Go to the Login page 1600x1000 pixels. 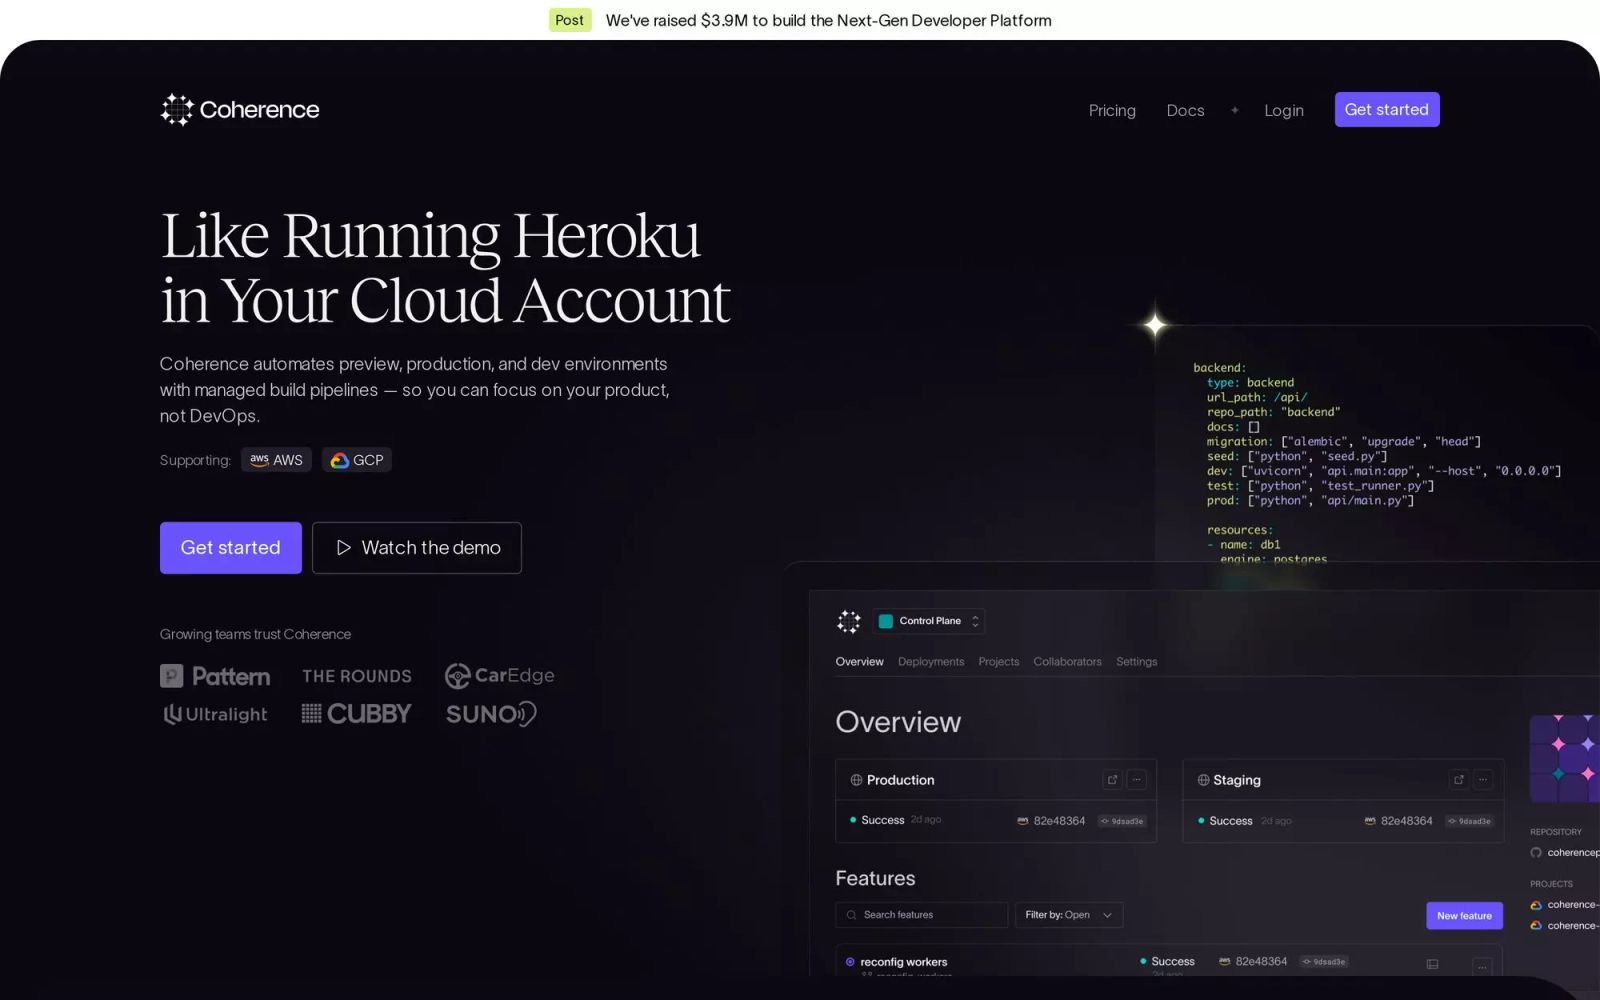pyautogui.click(x=1284, y=110)
